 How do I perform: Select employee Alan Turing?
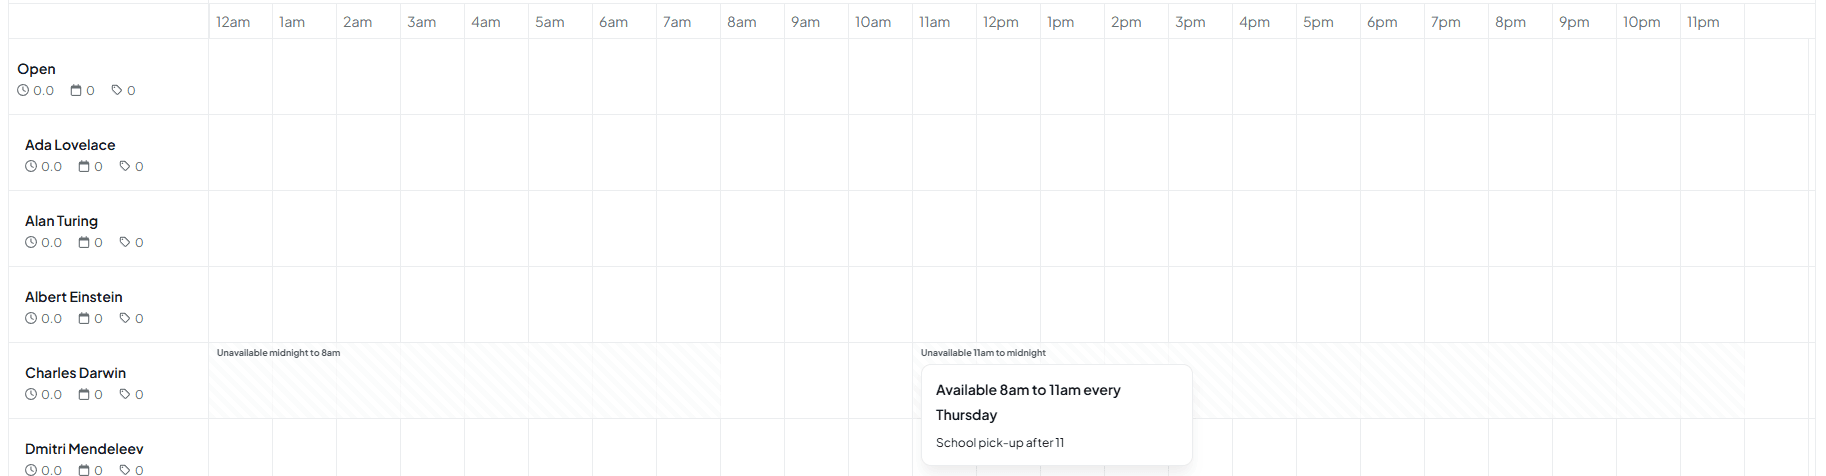[x=61, y=221]
